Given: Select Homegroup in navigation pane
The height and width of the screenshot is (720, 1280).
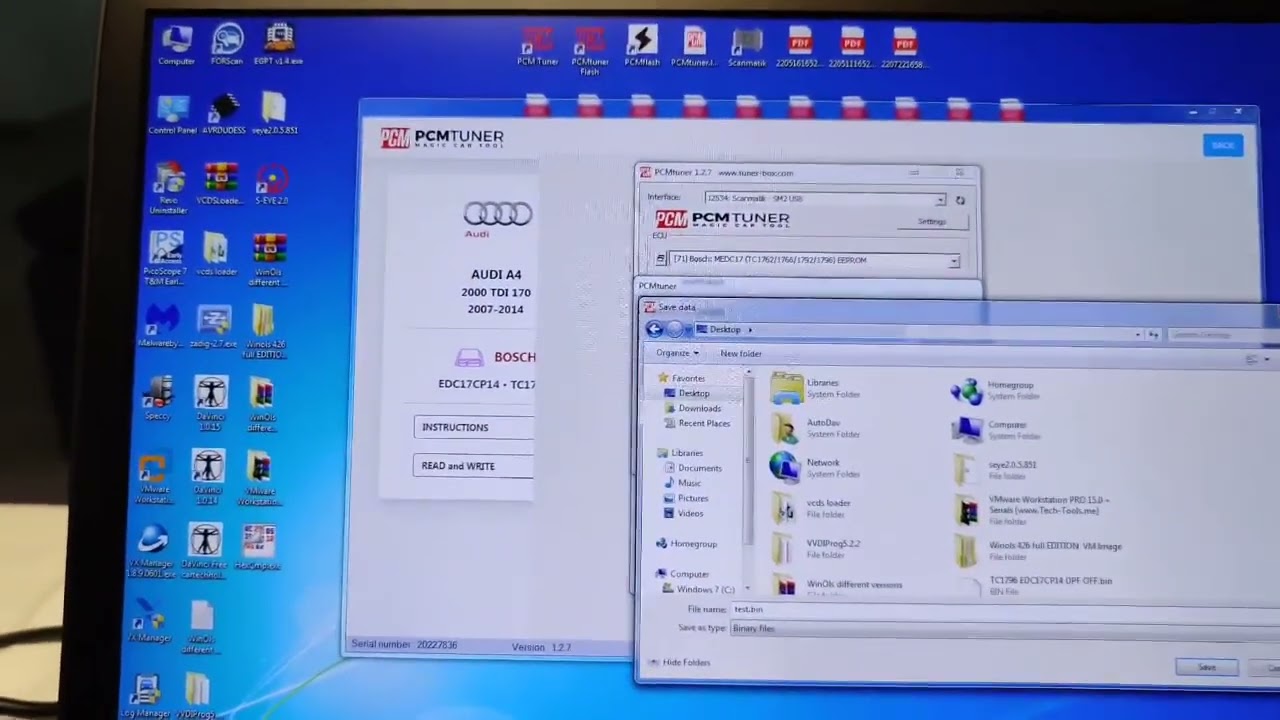Looking at the screenshot, I should [x=686, y=544].
